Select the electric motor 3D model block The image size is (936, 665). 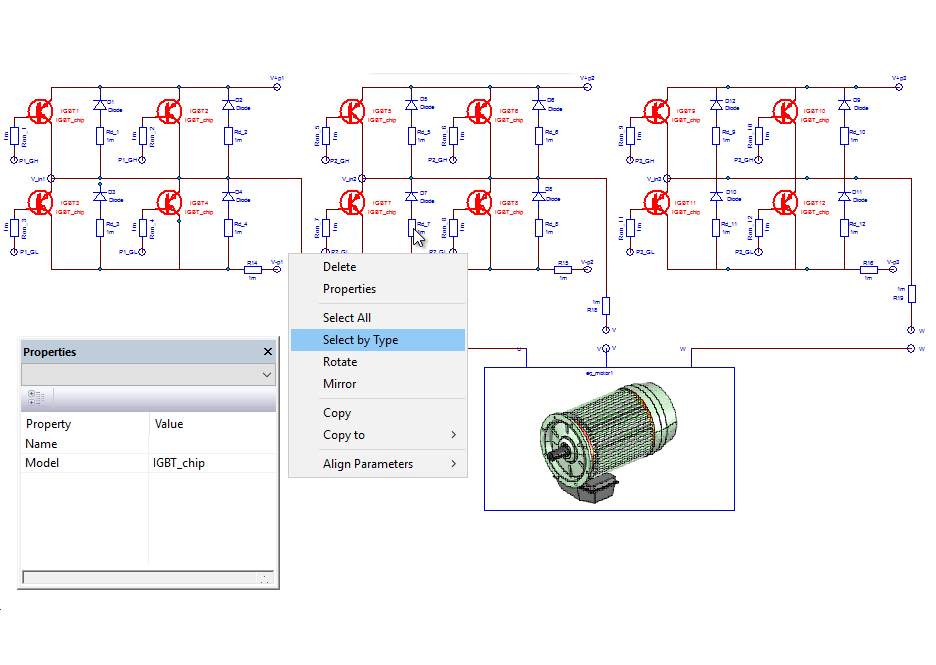608,438
